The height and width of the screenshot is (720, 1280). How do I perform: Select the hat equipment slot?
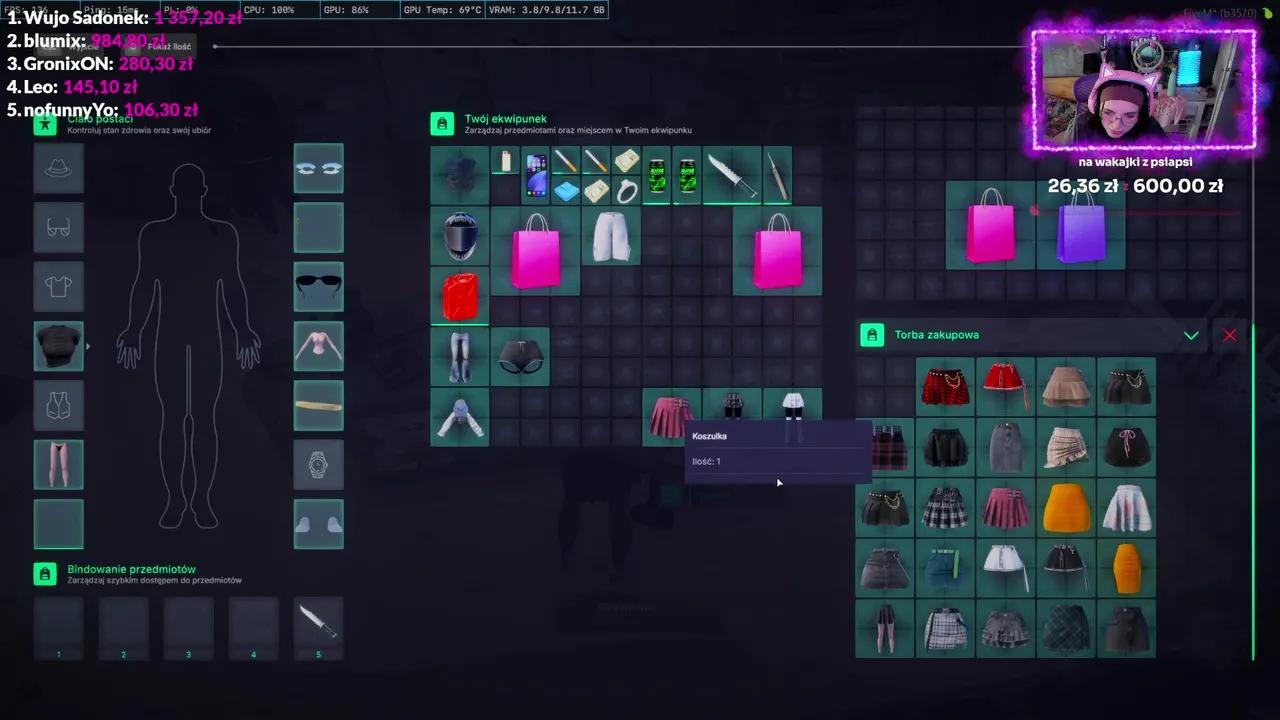point(58,168)
